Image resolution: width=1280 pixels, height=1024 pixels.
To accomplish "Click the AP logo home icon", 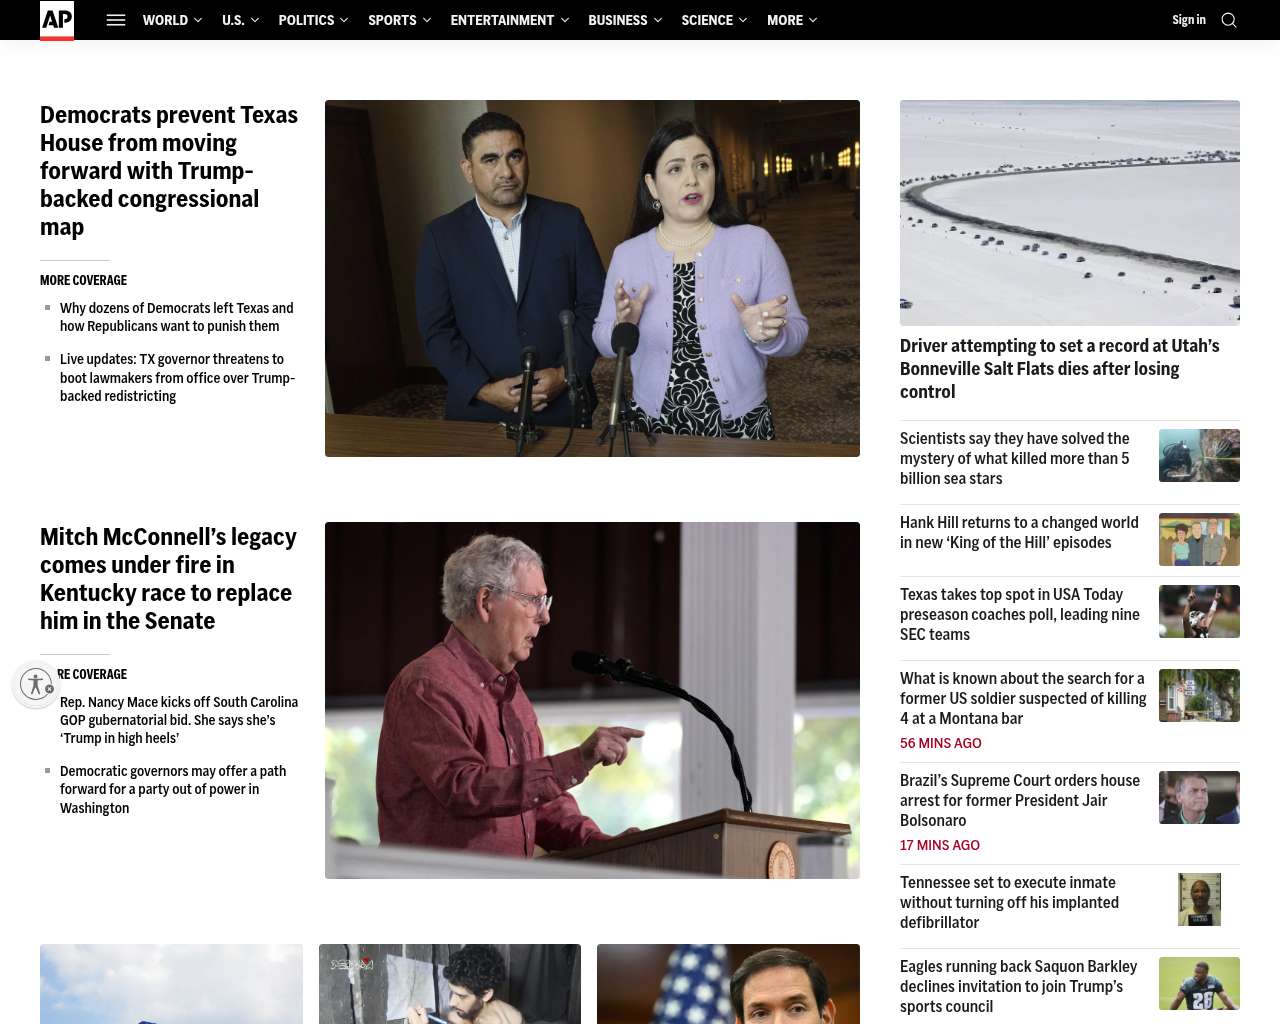I will (57, 20).
